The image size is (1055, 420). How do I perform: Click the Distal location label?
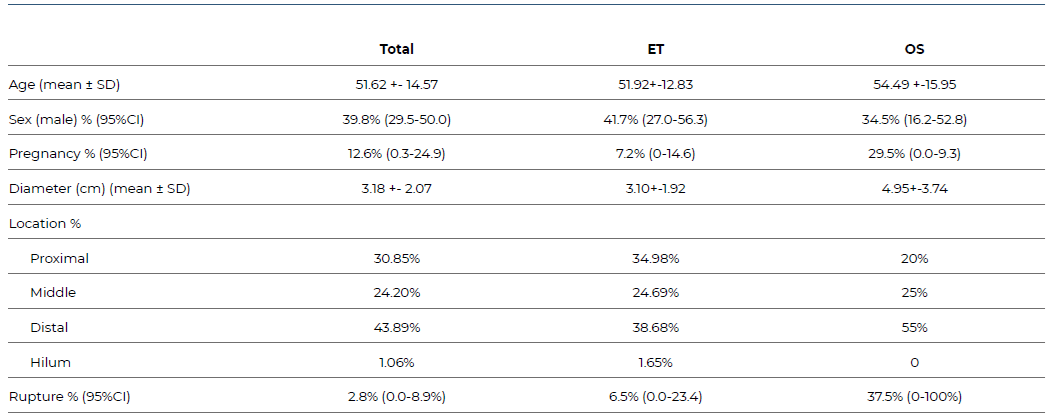tap(49, 327)
